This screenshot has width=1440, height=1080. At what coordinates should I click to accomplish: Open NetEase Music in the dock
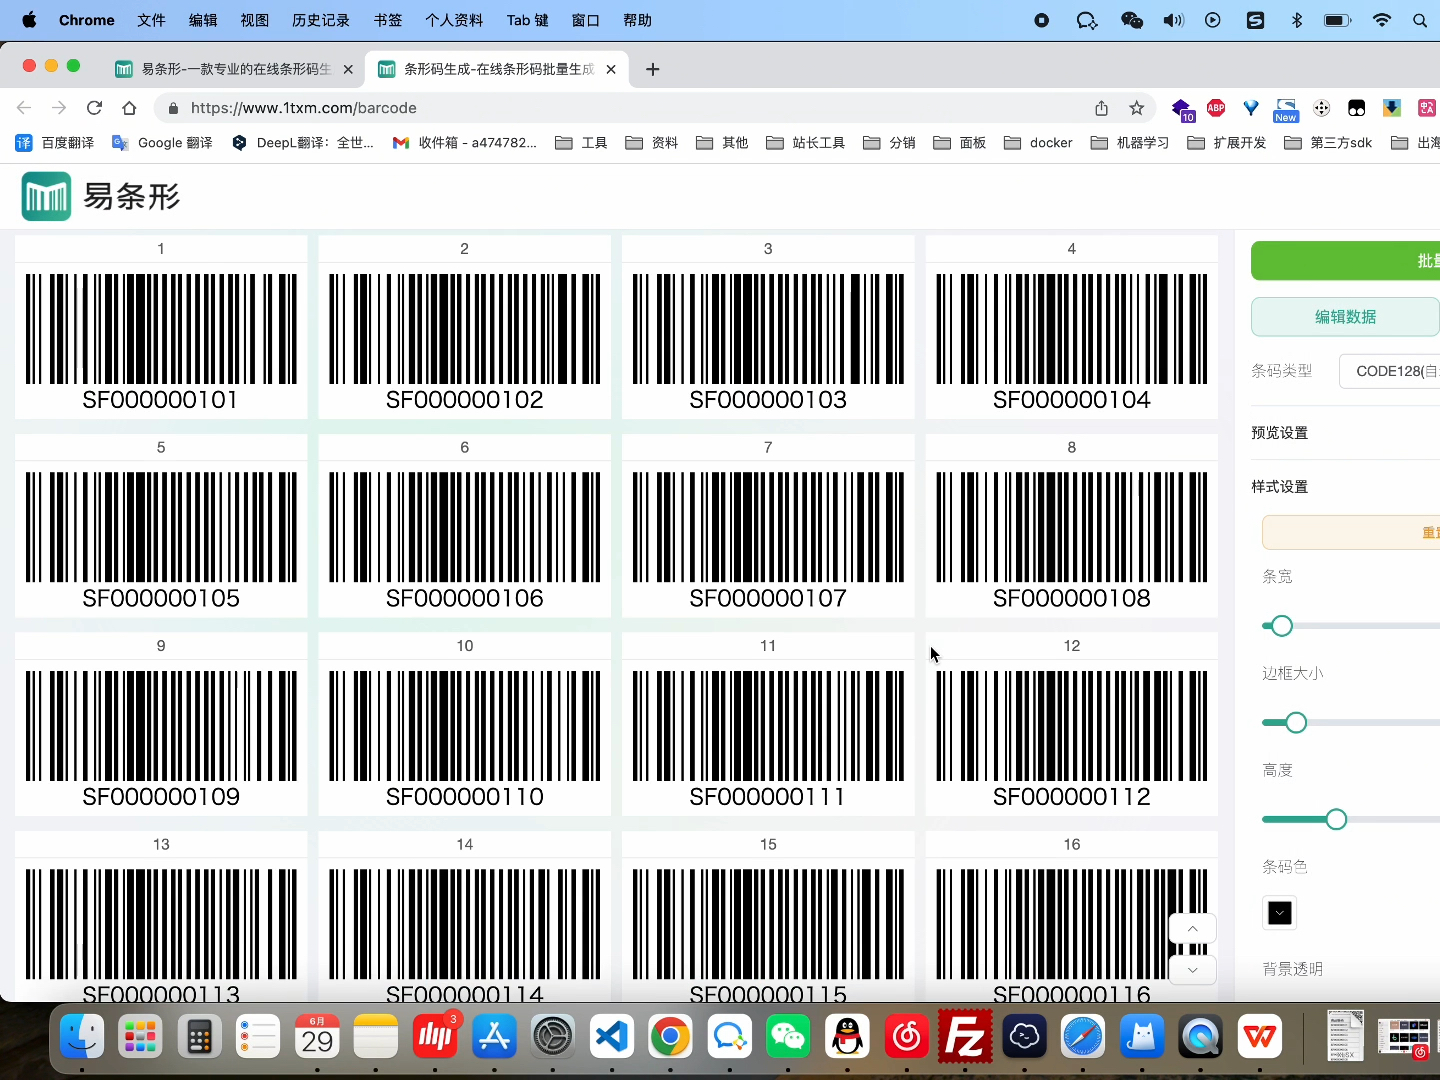tap(906, 1037)
